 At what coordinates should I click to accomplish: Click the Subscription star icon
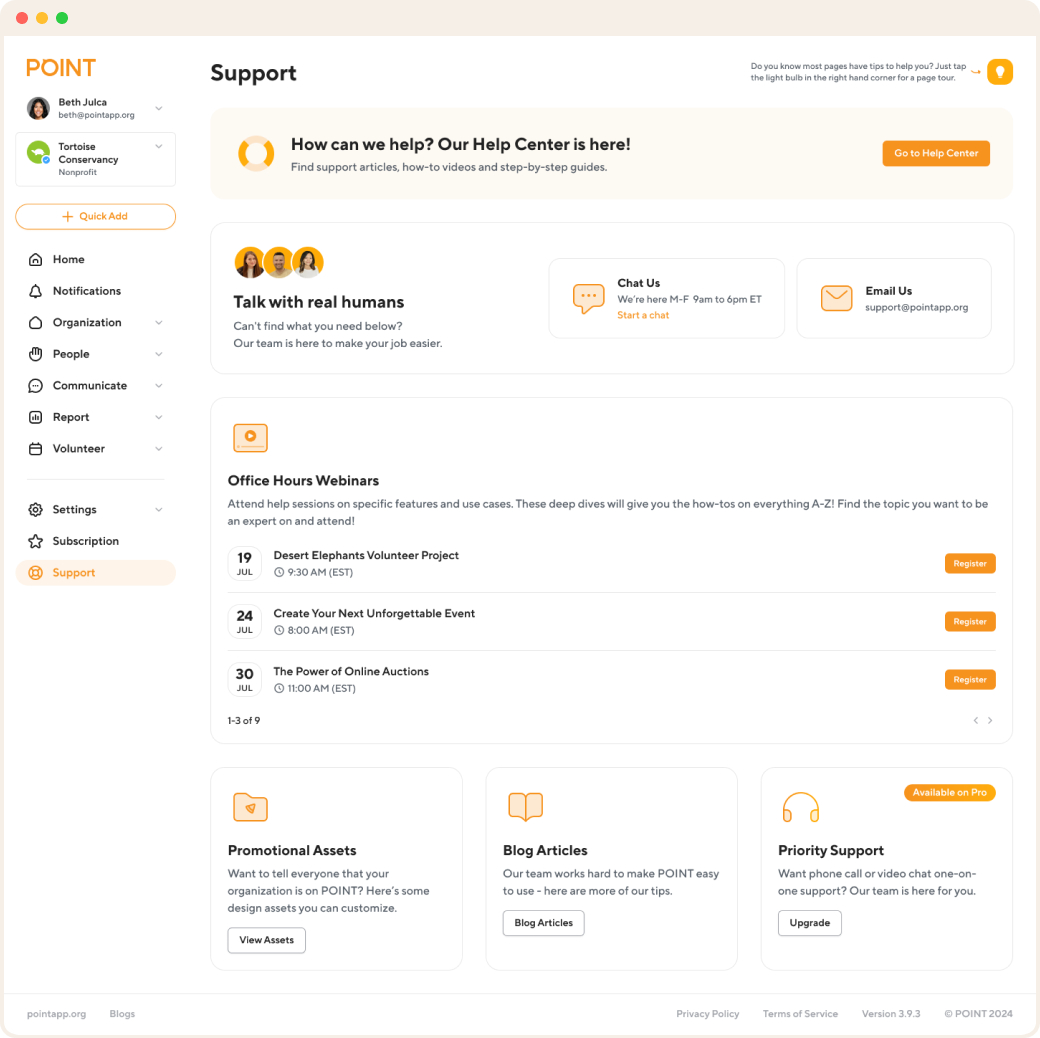point(36,541)
